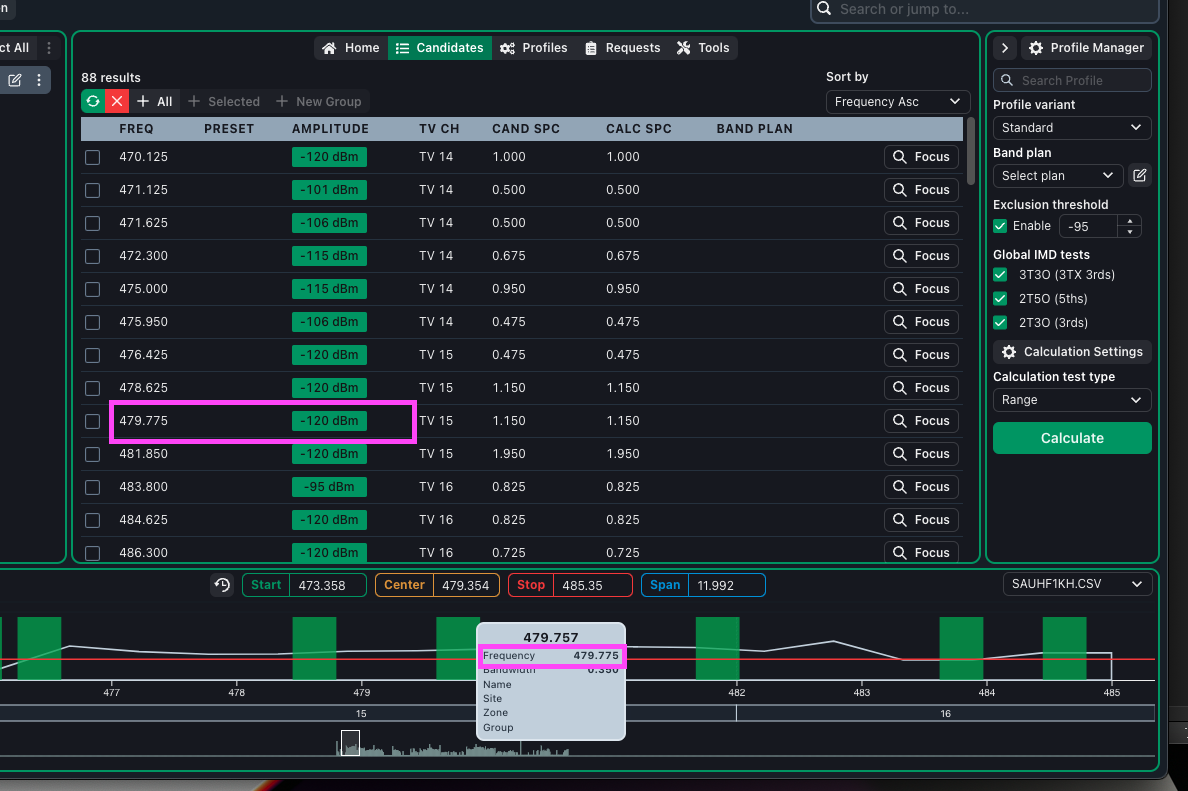Image resolution: width=1188 pixels, height=791 pixels.
Task: Click the candidates table vertical scrollbar
Action: pyautogui.click(x=970, y=150)
